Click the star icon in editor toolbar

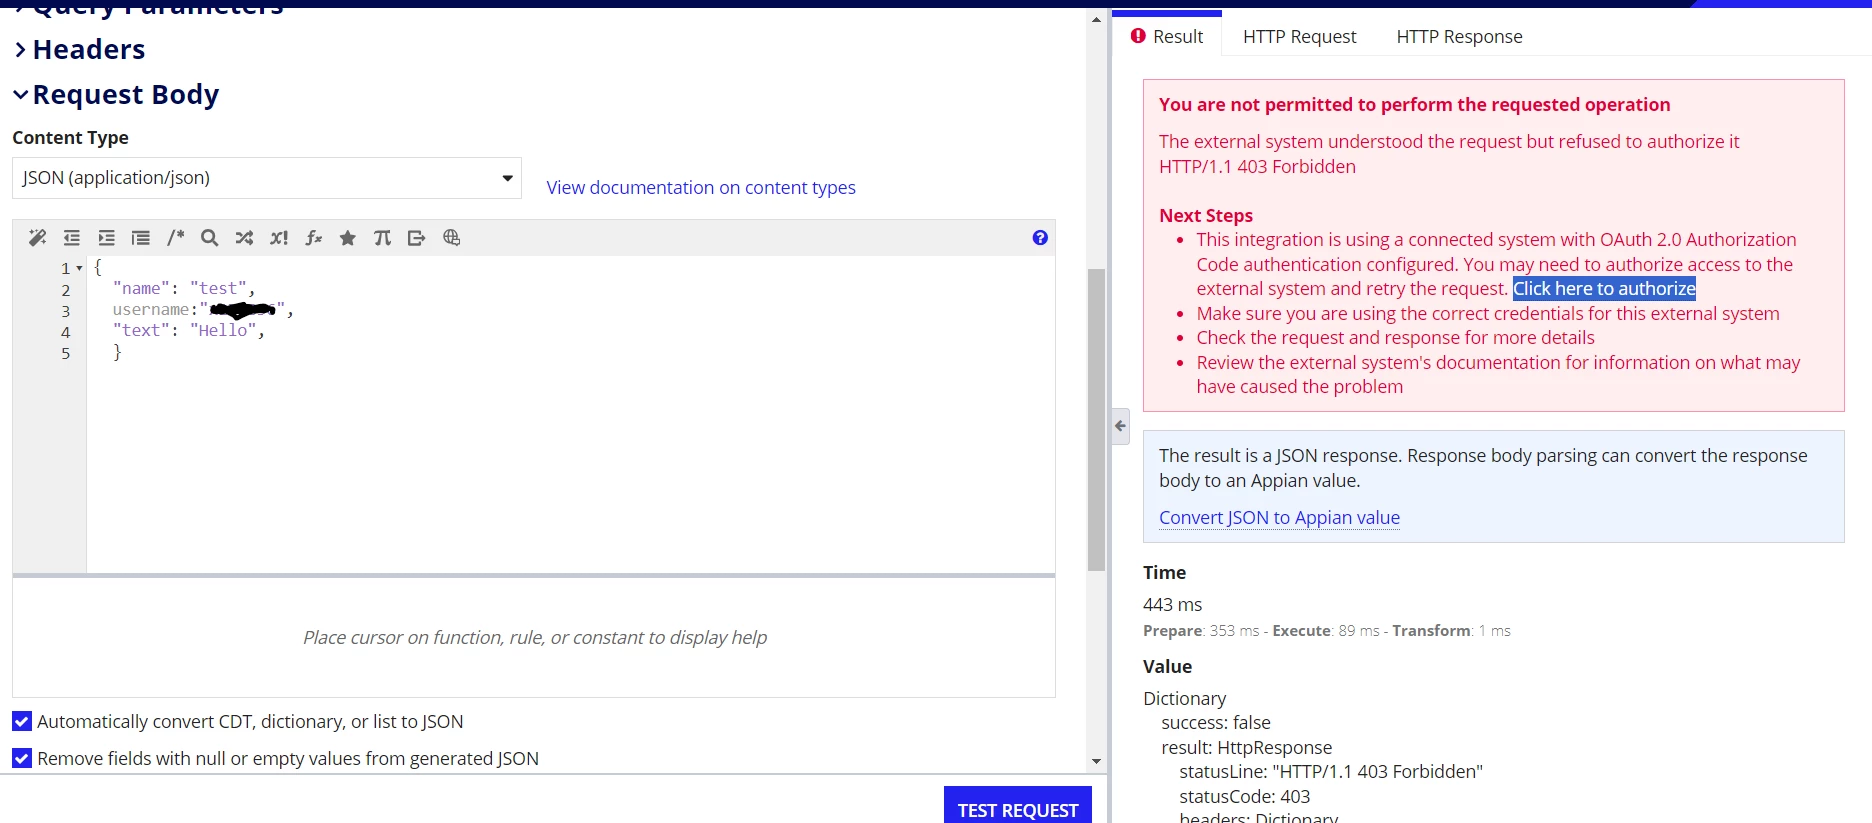[x=348, y=238]
